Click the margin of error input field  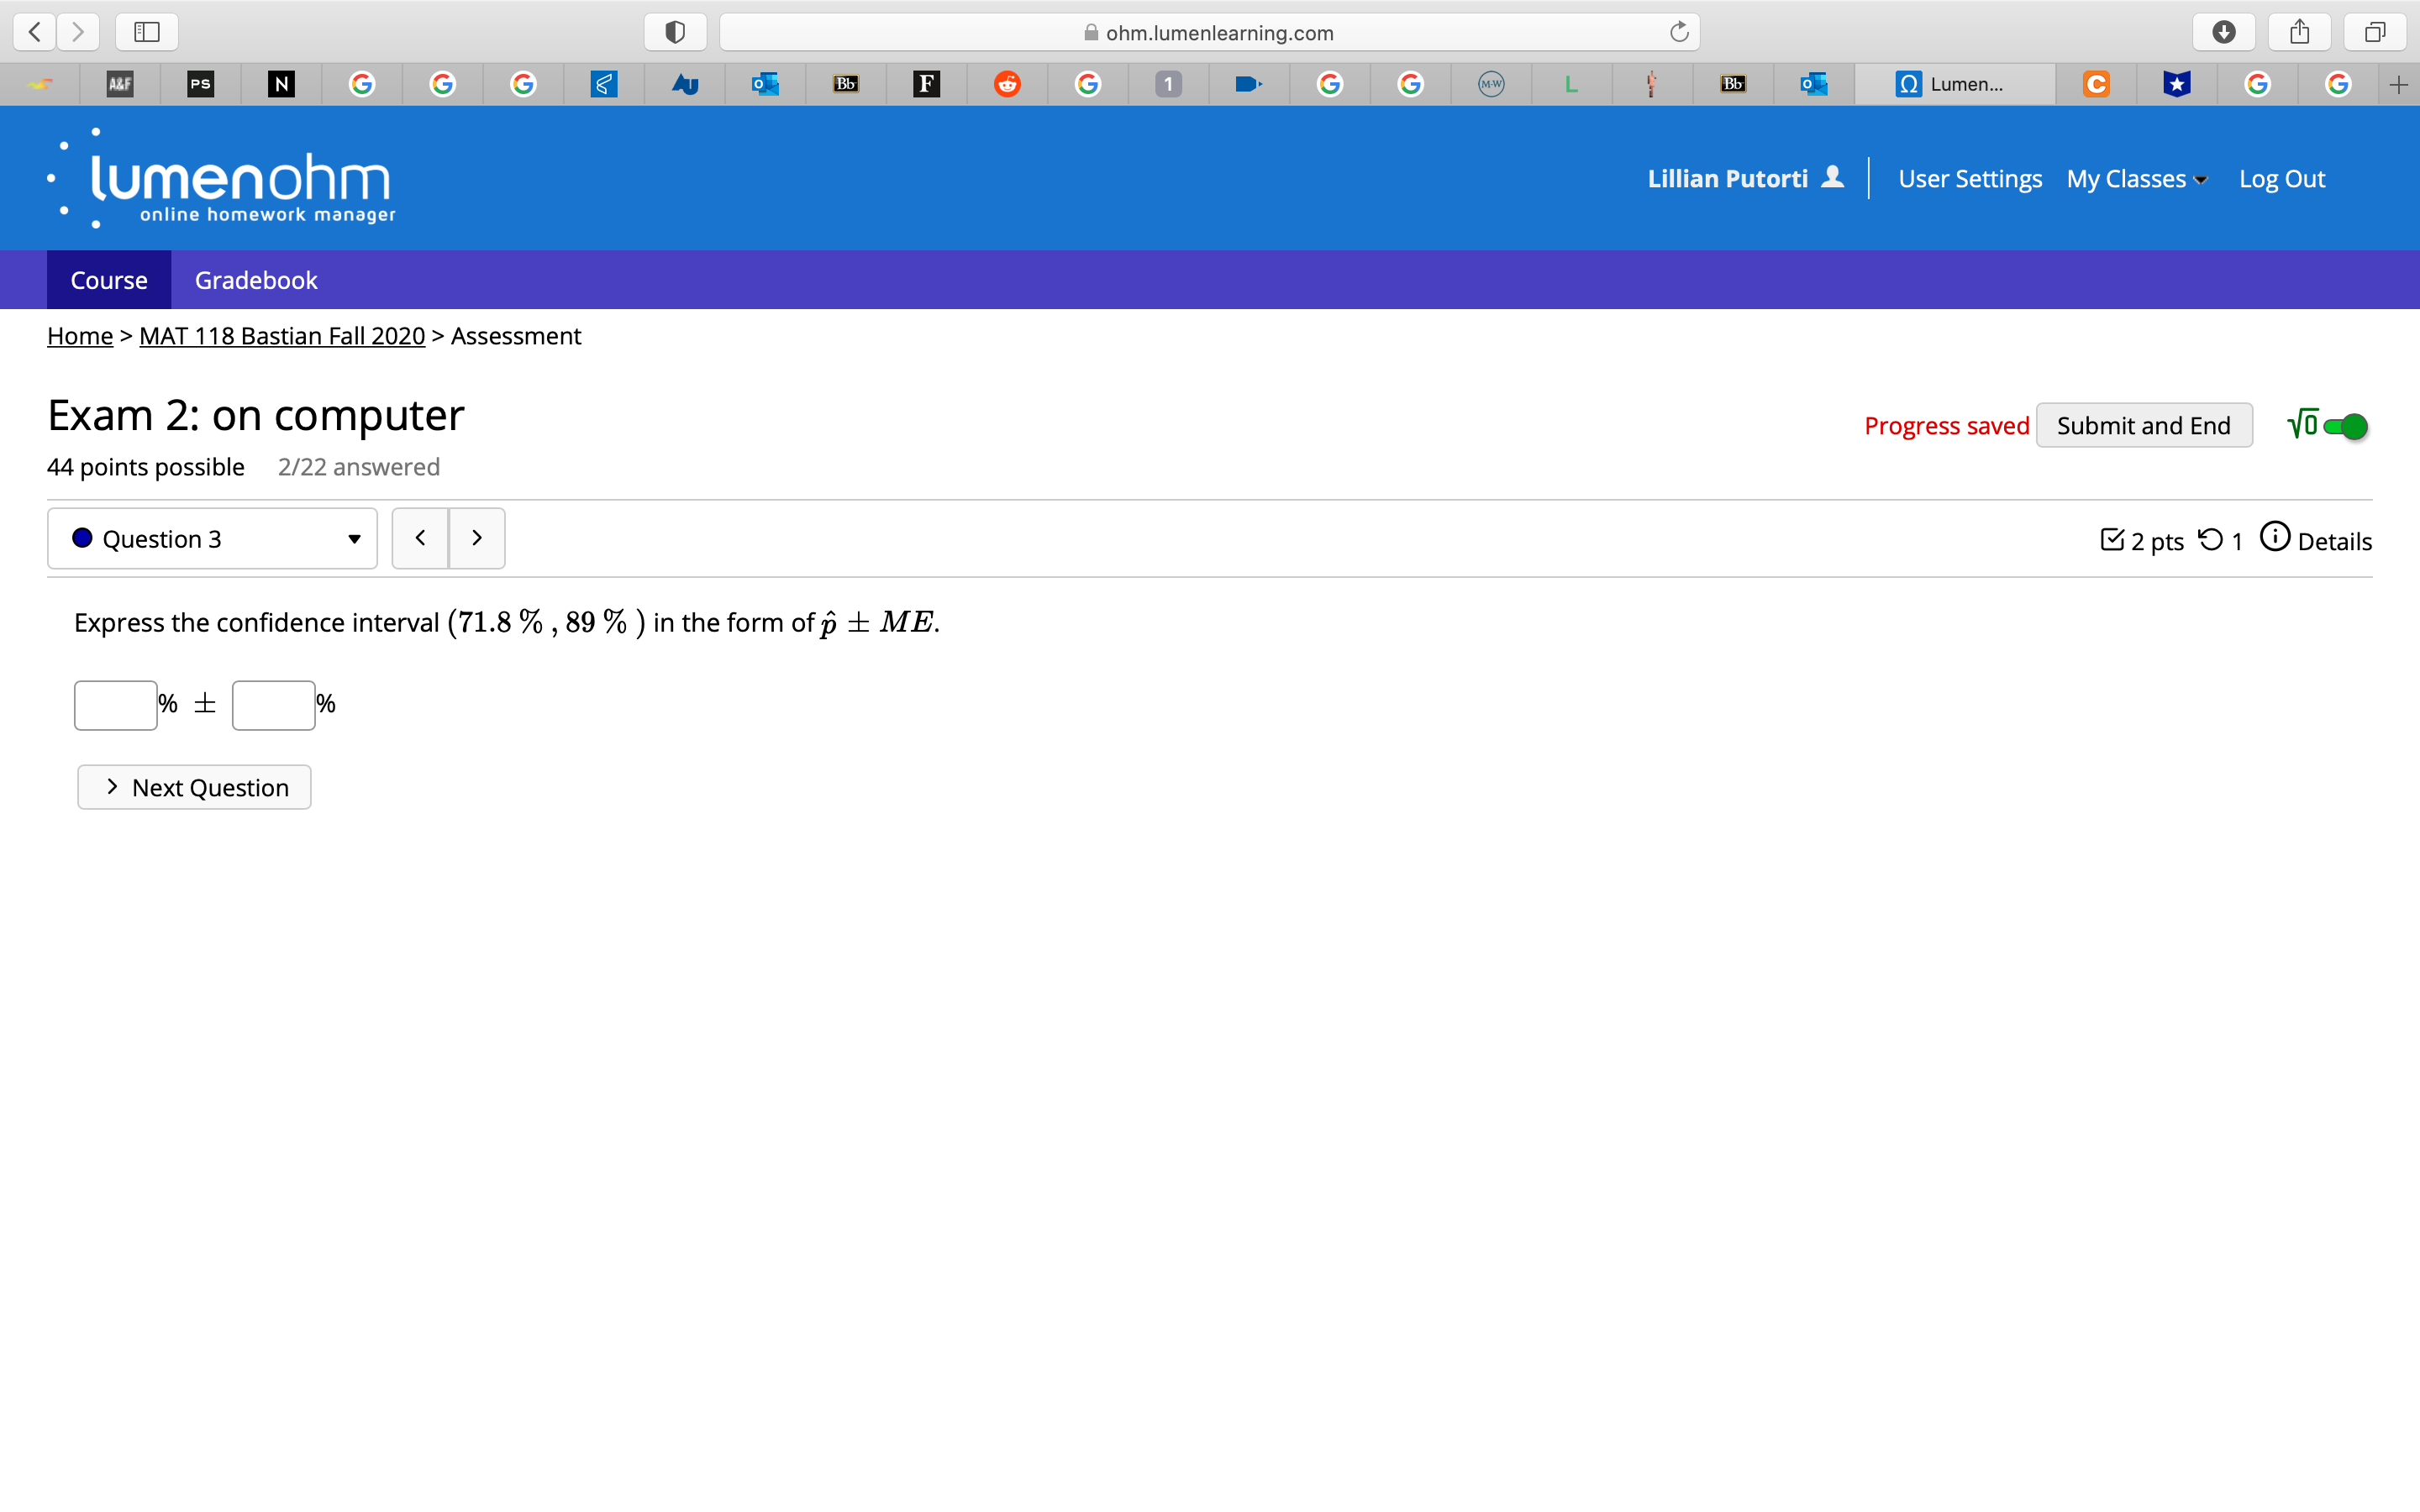(273, 705)
